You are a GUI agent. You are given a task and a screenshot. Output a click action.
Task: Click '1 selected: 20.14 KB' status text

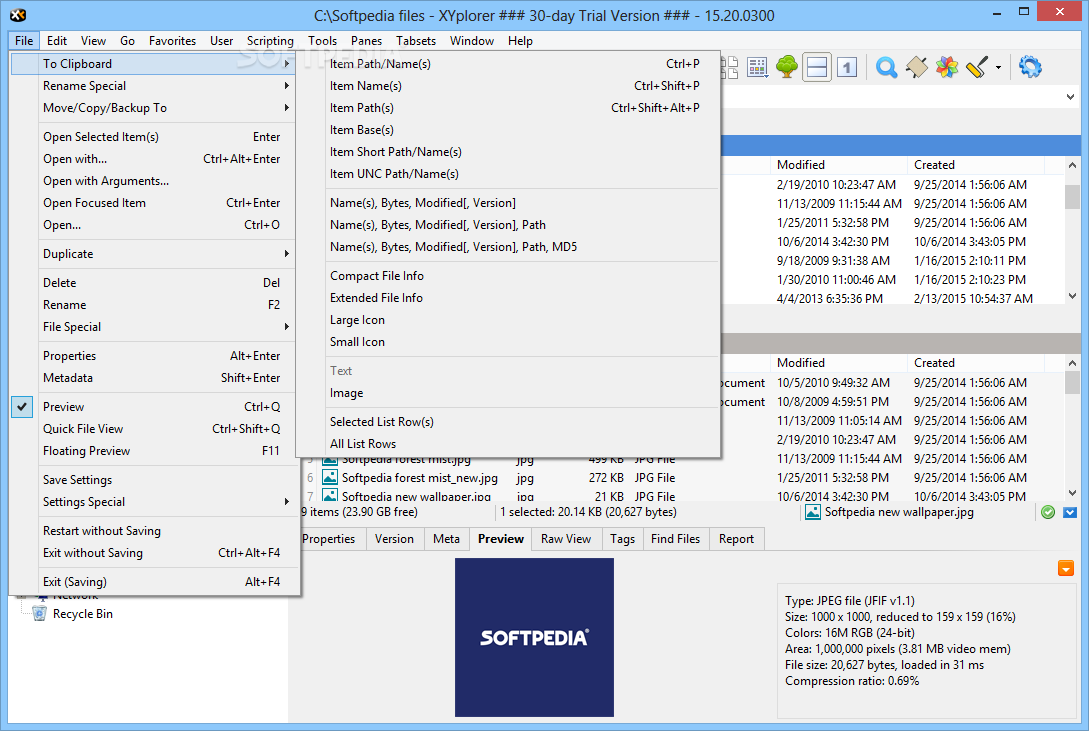pos(588,512)
